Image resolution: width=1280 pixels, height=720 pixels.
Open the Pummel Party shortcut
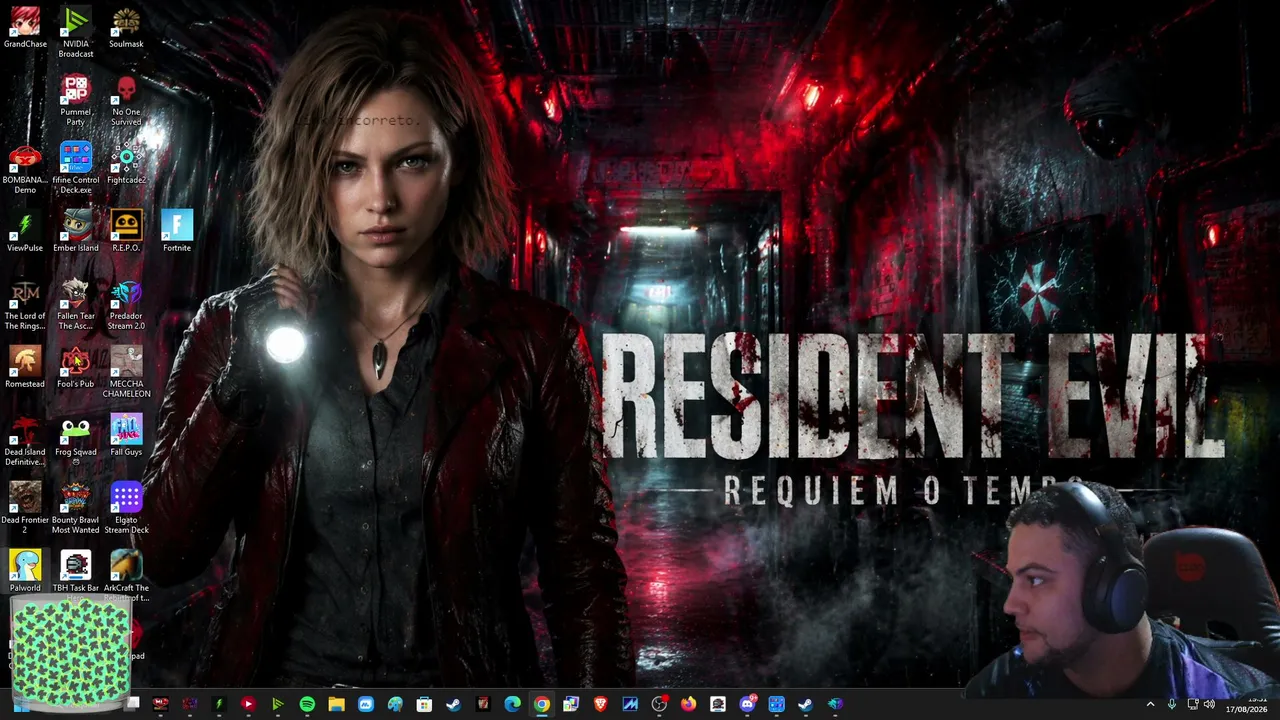76,100
